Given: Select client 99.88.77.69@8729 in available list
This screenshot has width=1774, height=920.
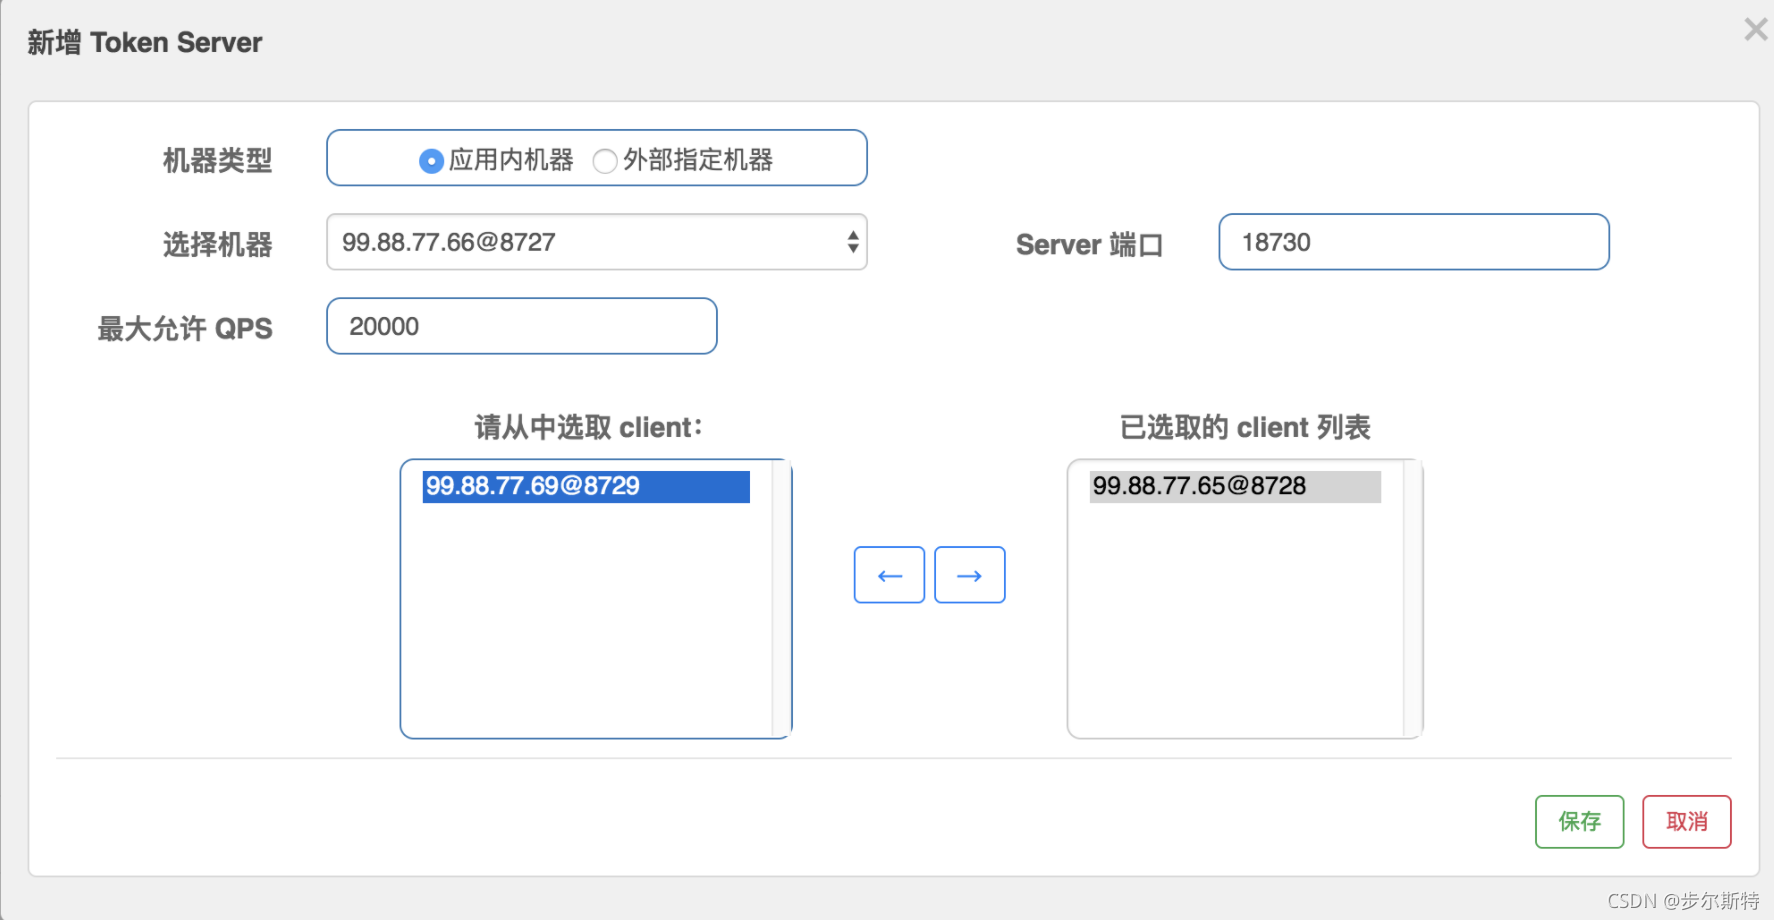Looking at the screenshot, I should [585, 487].
